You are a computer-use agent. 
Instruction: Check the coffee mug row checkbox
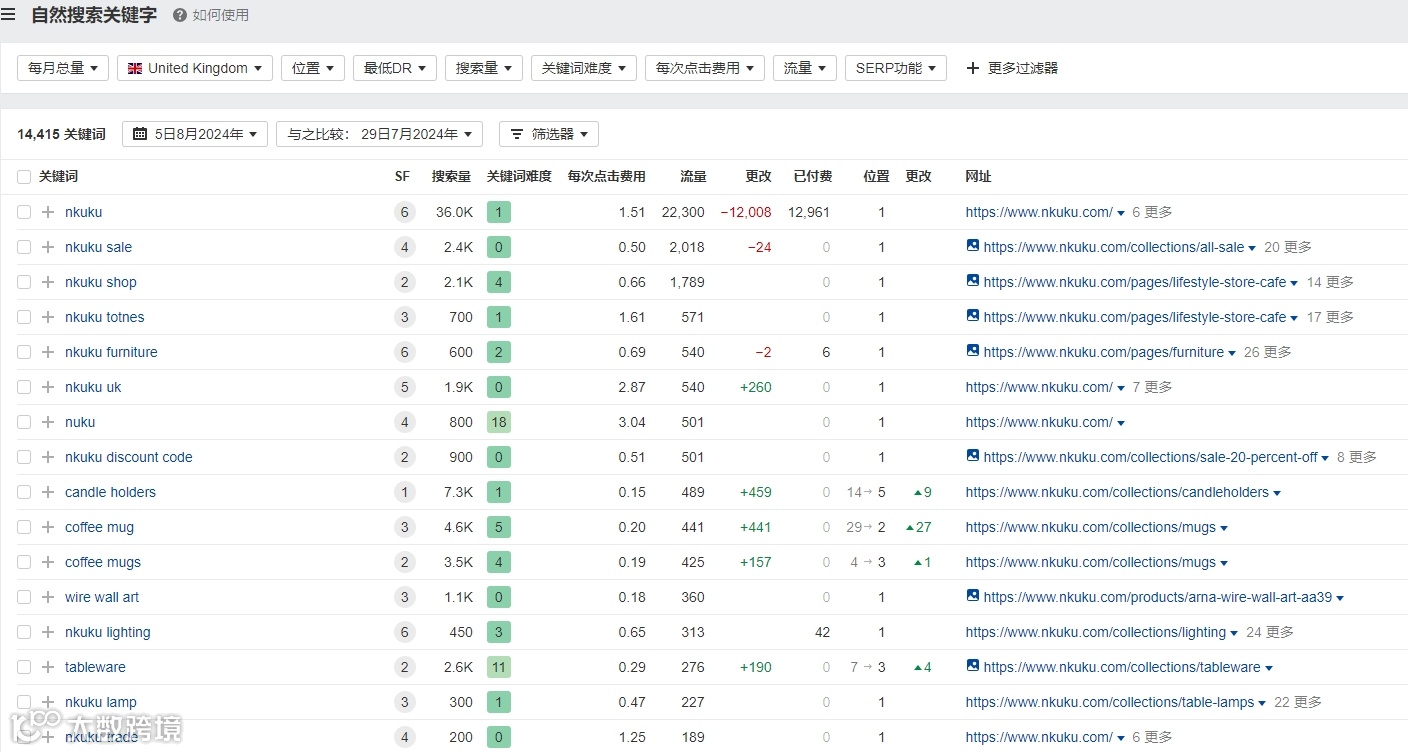tap(24, 527)
